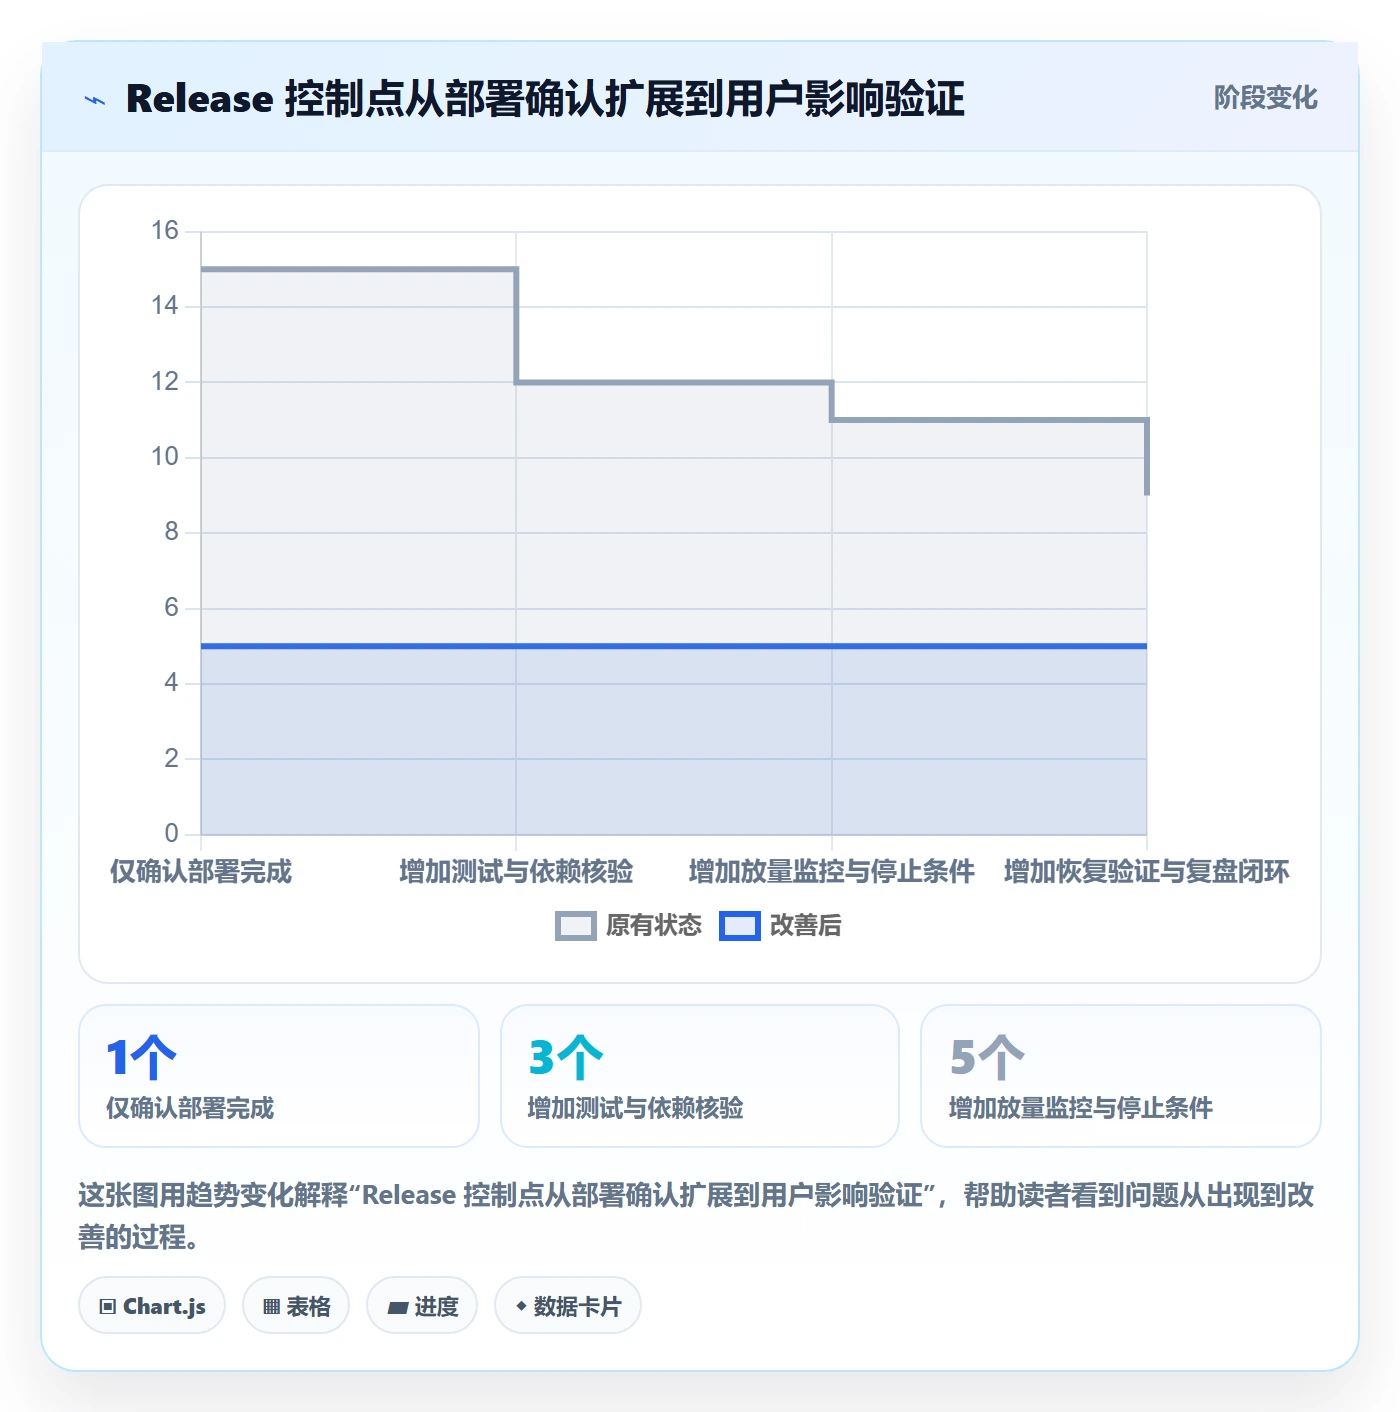Click the 5个 figure in third card
1400x1412 pixels.
pyautogui.click(x=987, y=1057)
